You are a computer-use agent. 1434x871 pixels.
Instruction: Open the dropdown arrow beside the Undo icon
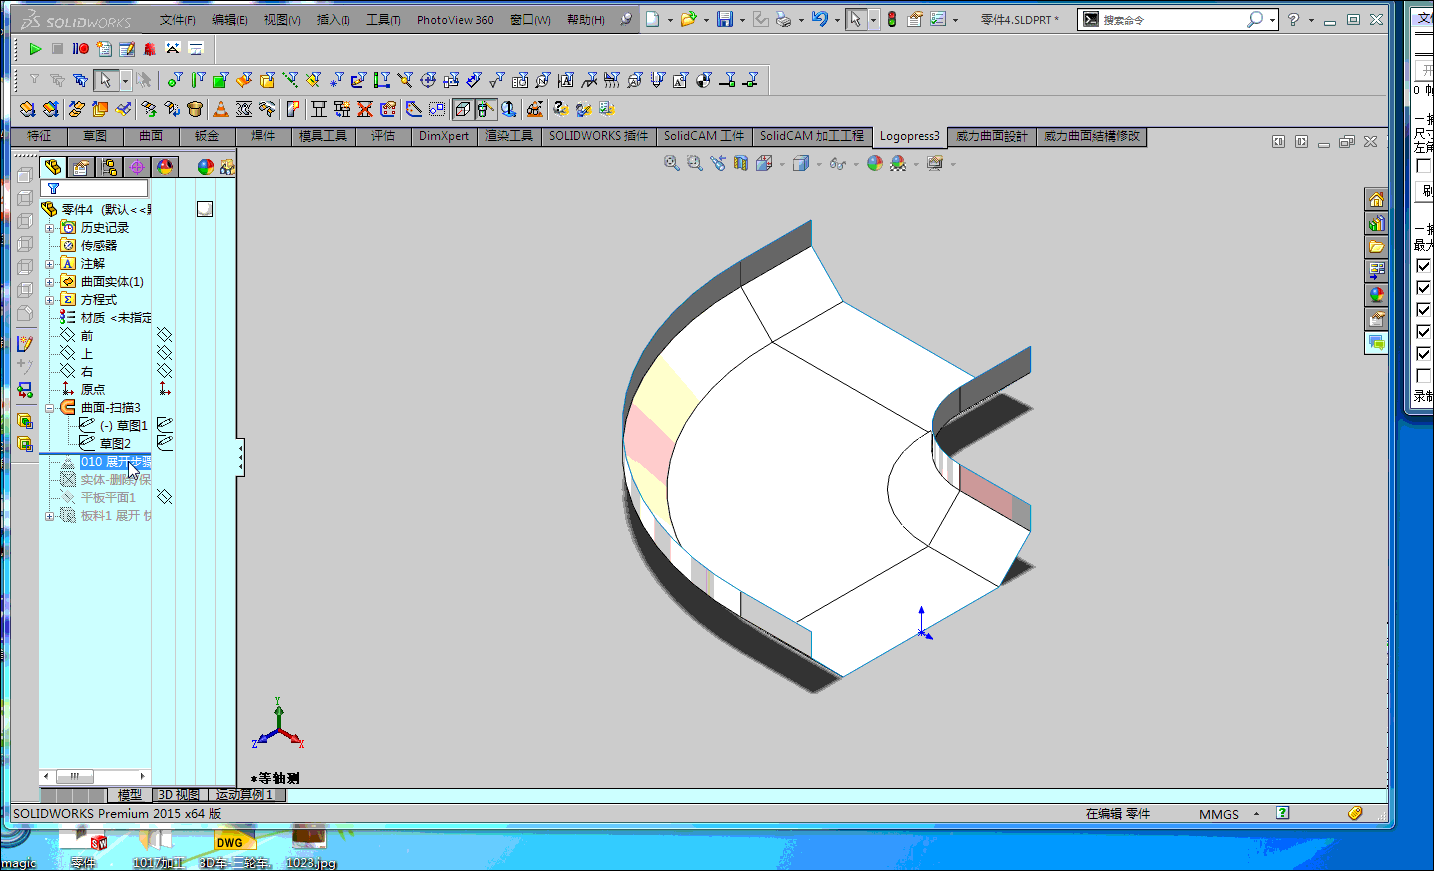[x=836, y=20]
